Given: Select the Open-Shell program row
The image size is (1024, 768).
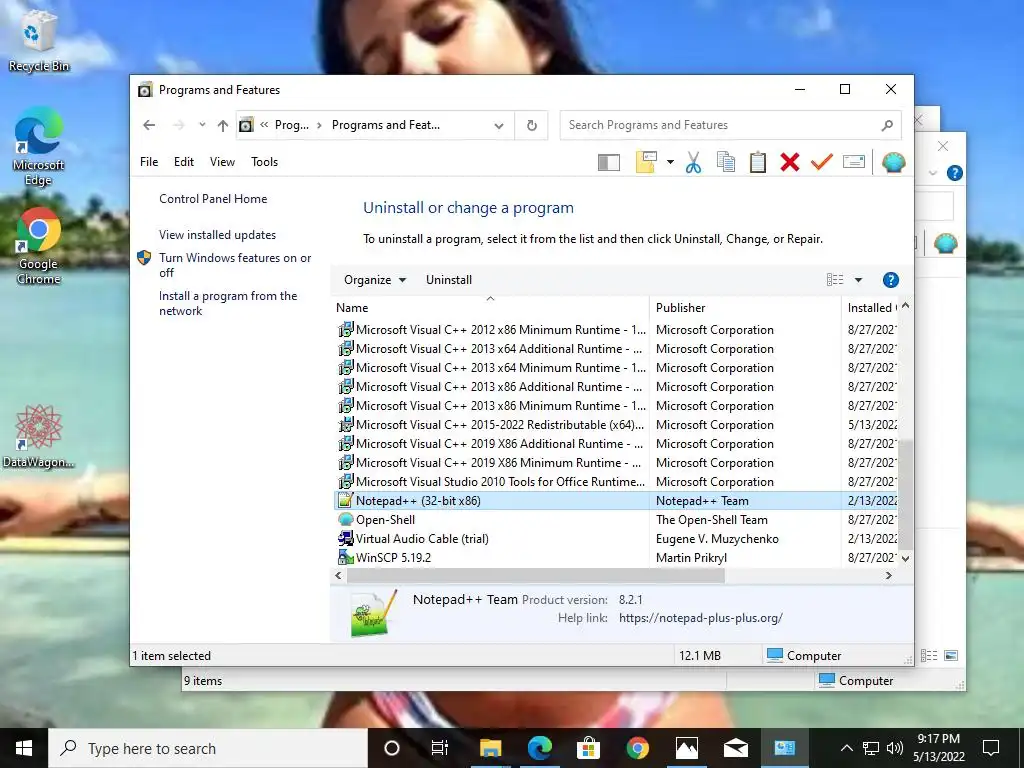Looking at the screenshot, I should (x=615, y=520).
